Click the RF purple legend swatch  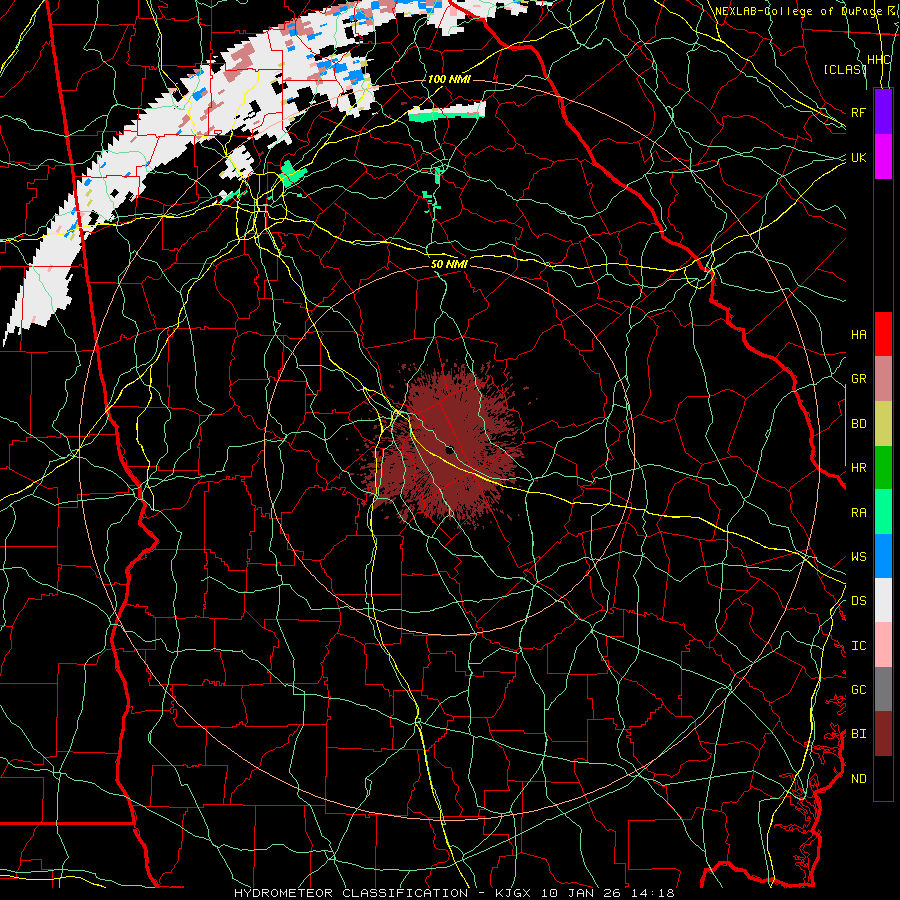click(x=883, y=112)
